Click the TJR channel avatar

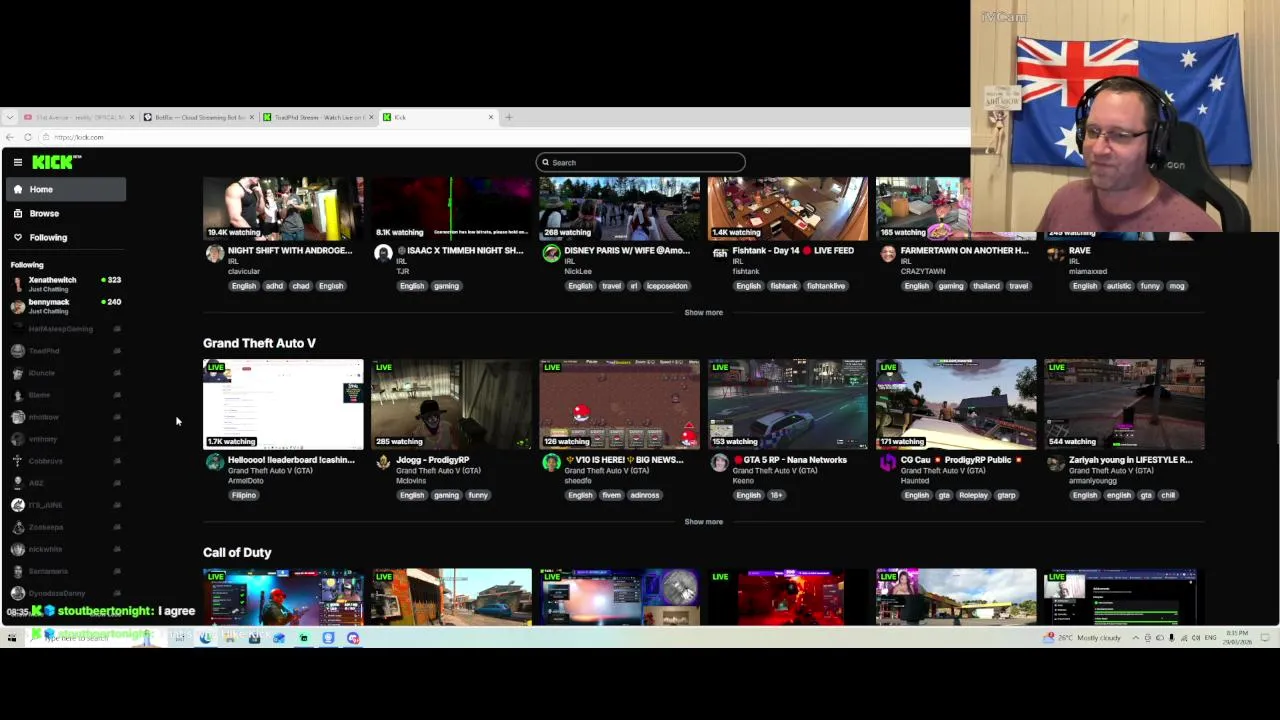pyautogui.click(x=383, y=254)
